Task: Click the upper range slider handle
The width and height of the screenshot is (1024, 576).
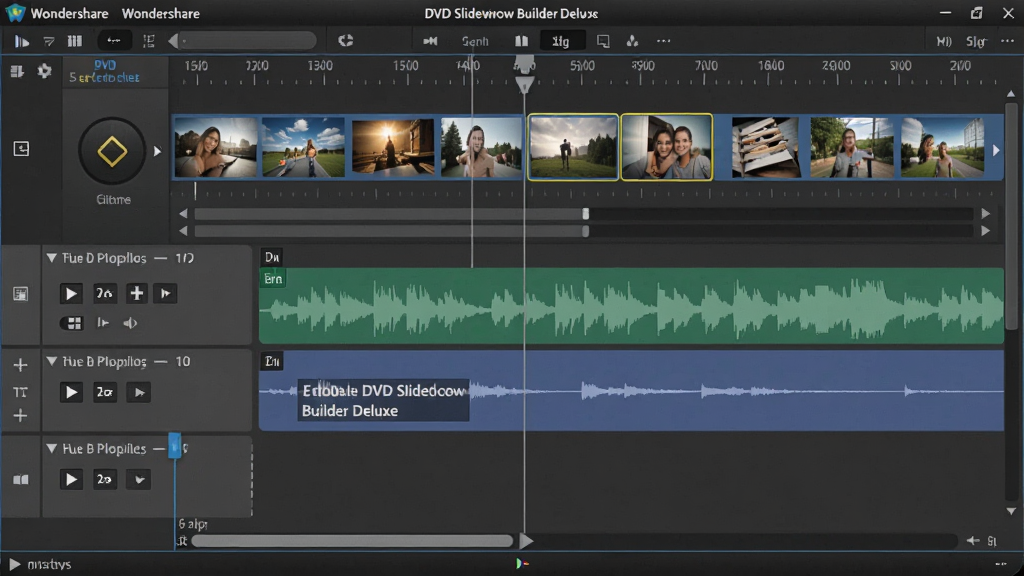Action: pos(586,214)
